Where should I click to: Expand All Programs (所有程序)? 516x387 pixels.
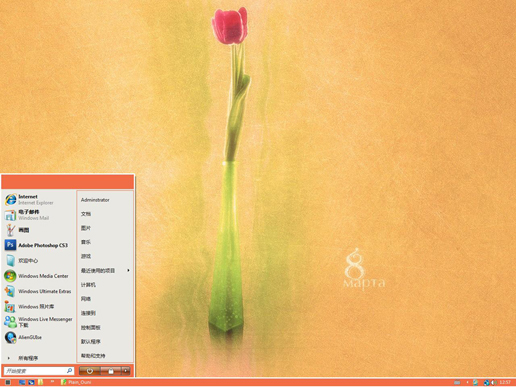[38, 358]
